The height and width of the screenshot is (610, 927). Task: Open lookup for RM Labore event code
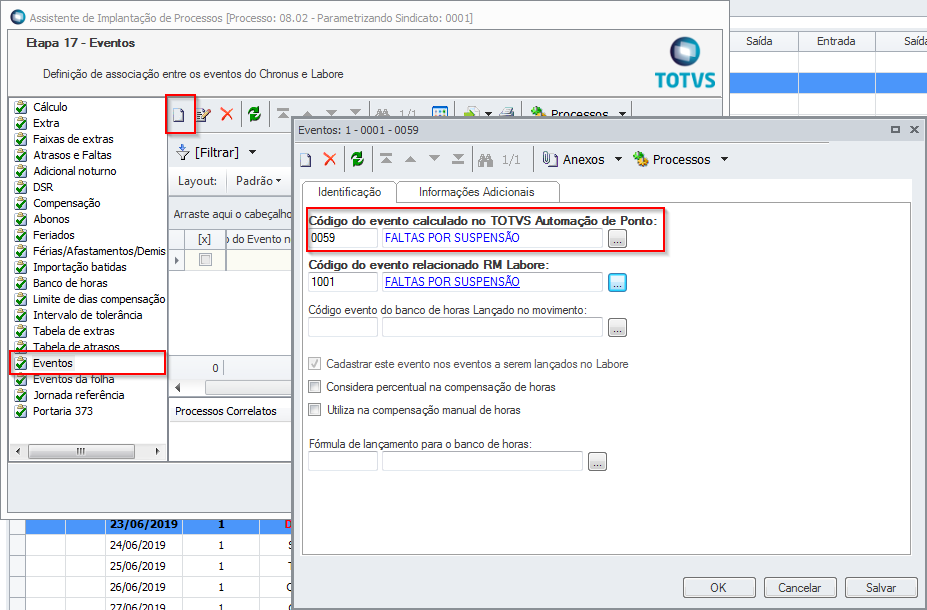coord(617,283)
